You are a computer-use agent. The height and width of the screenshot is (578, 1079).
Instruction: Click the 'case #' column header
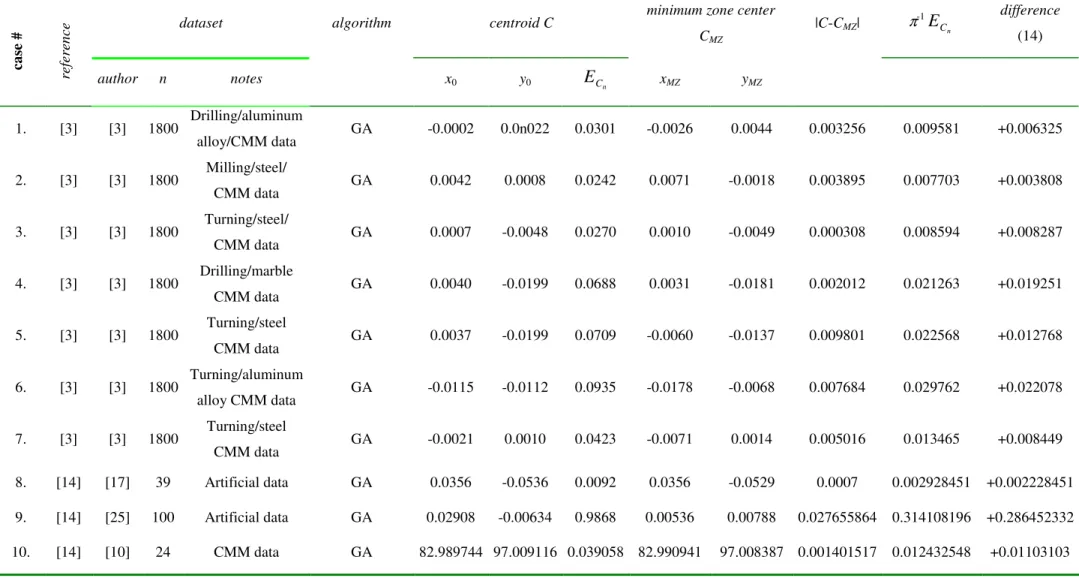[19, 53]
